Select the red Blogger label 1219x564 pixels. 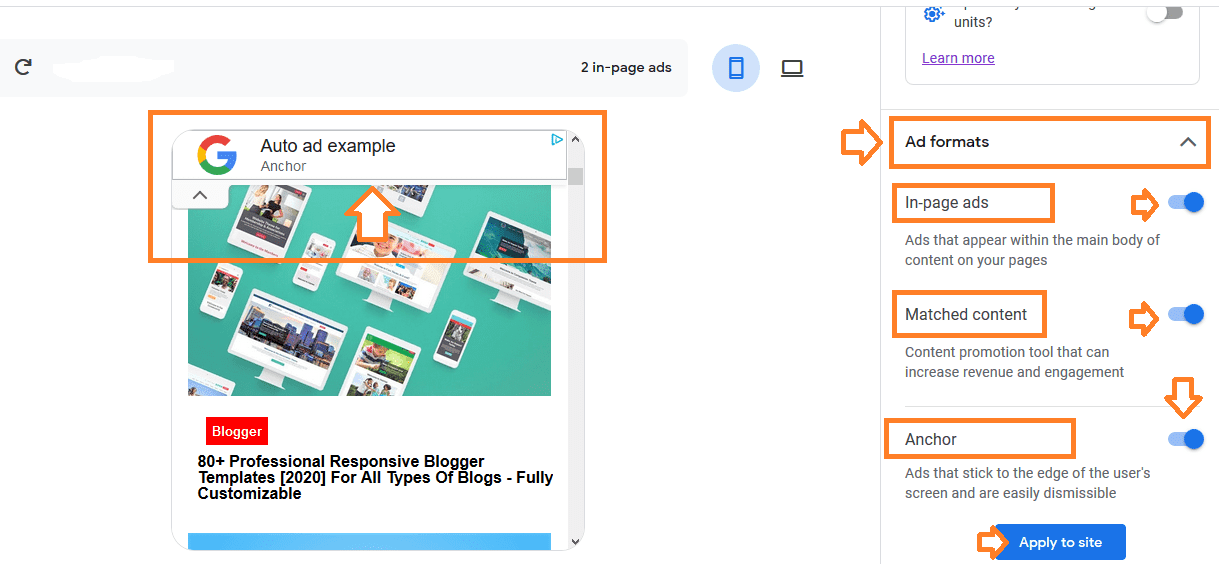tap(237, 431)
